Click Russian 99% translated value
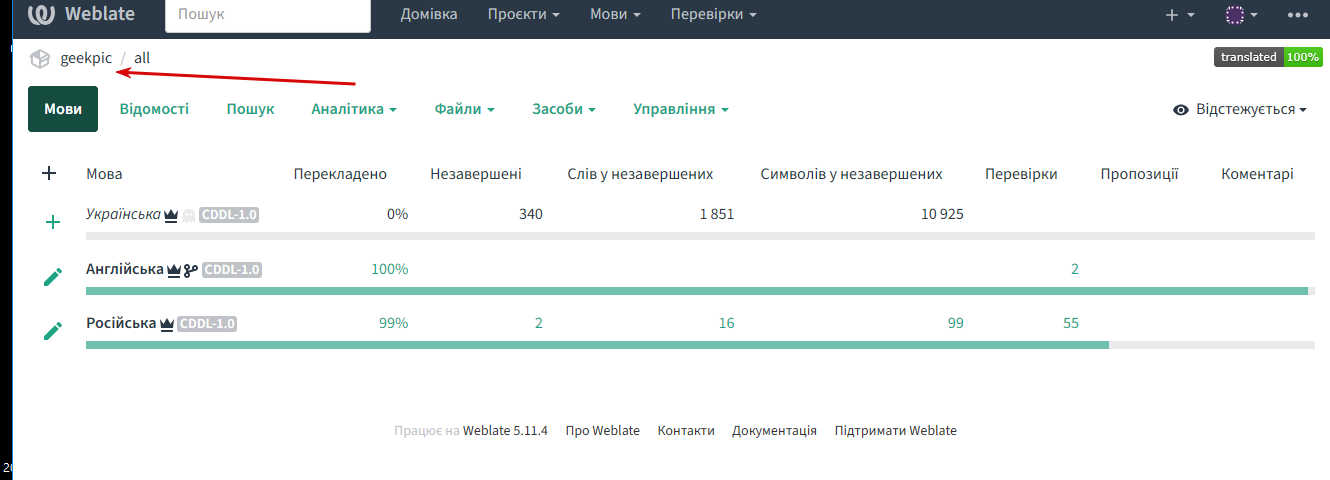This screenshot has height=480, width=1330. pyautogui.click(x=393, y=323)
